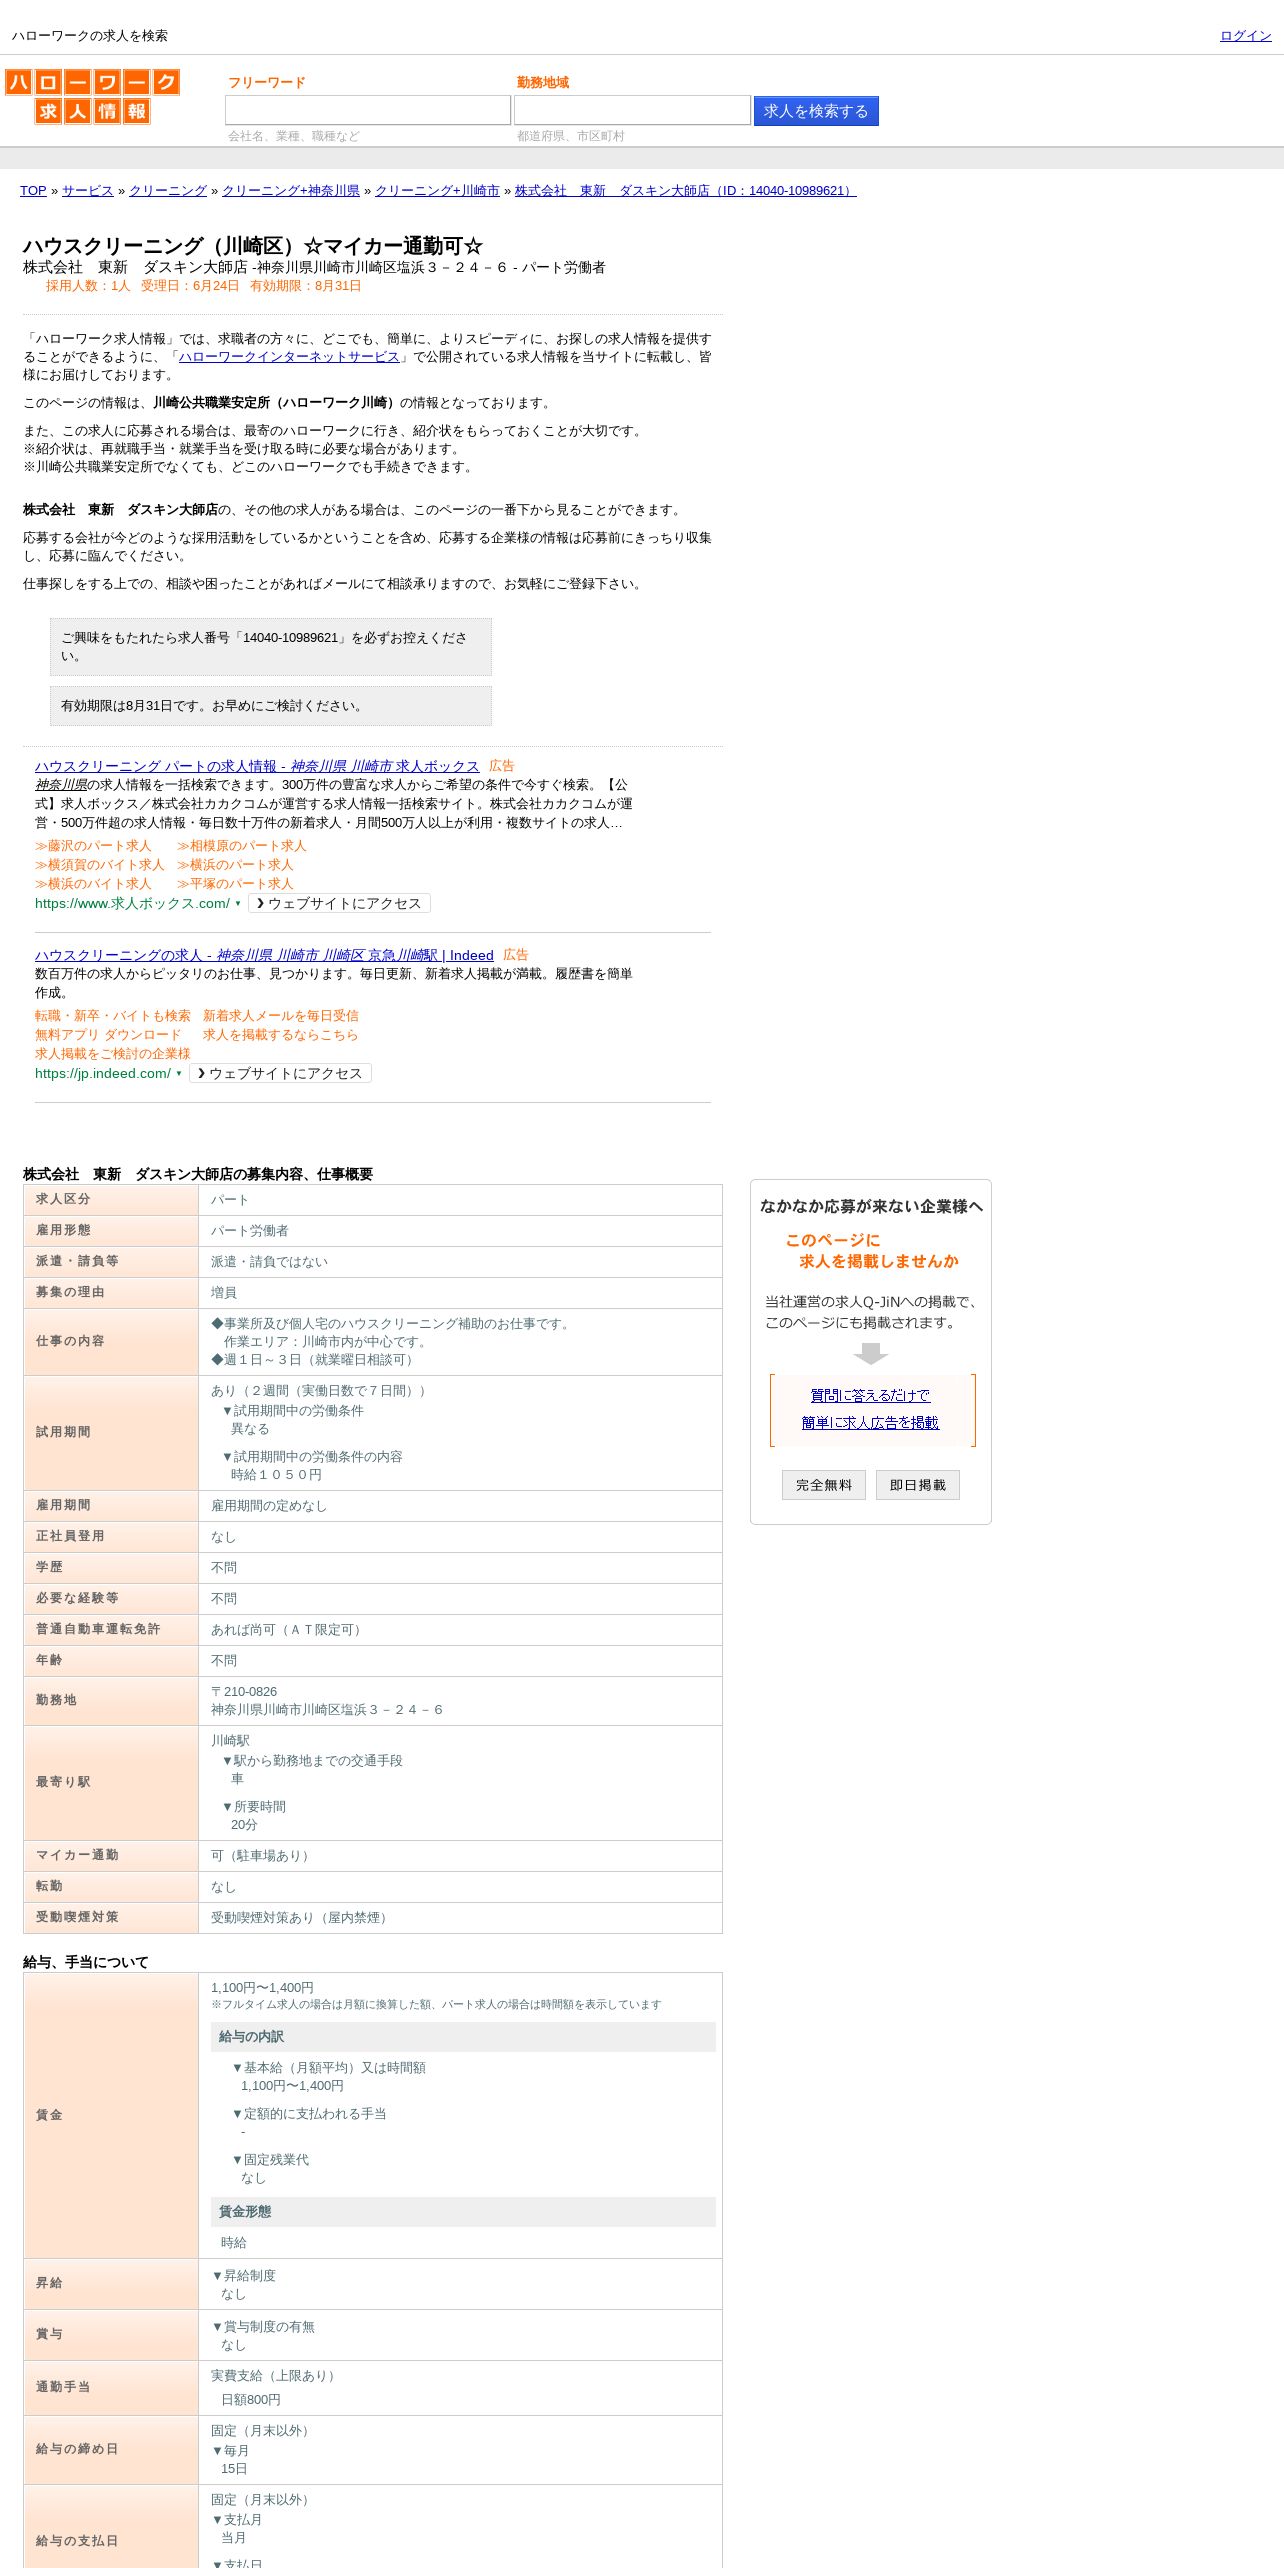Open the クリーニング+神奈川県 breadcrumb link
The height and width of the screenshot is (2568, 1284).
pos(291,191)
